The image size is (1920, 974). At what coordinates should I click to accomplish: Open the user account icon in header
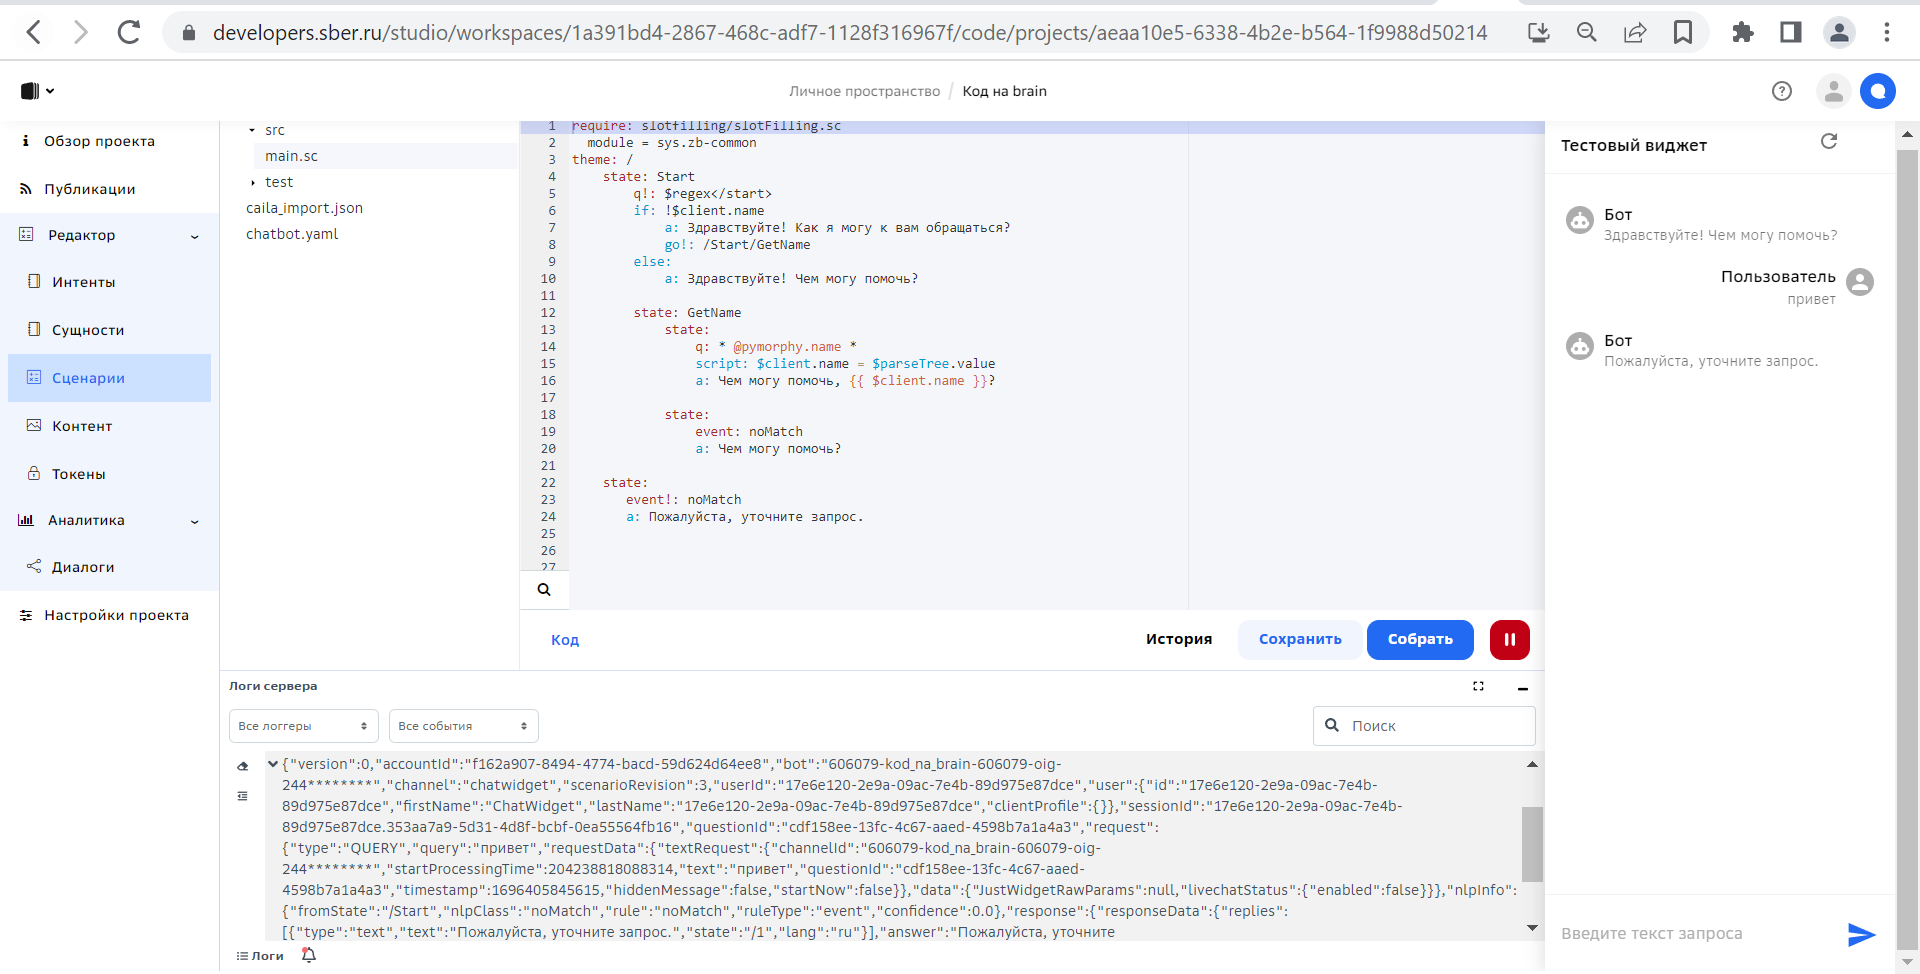1833,91
